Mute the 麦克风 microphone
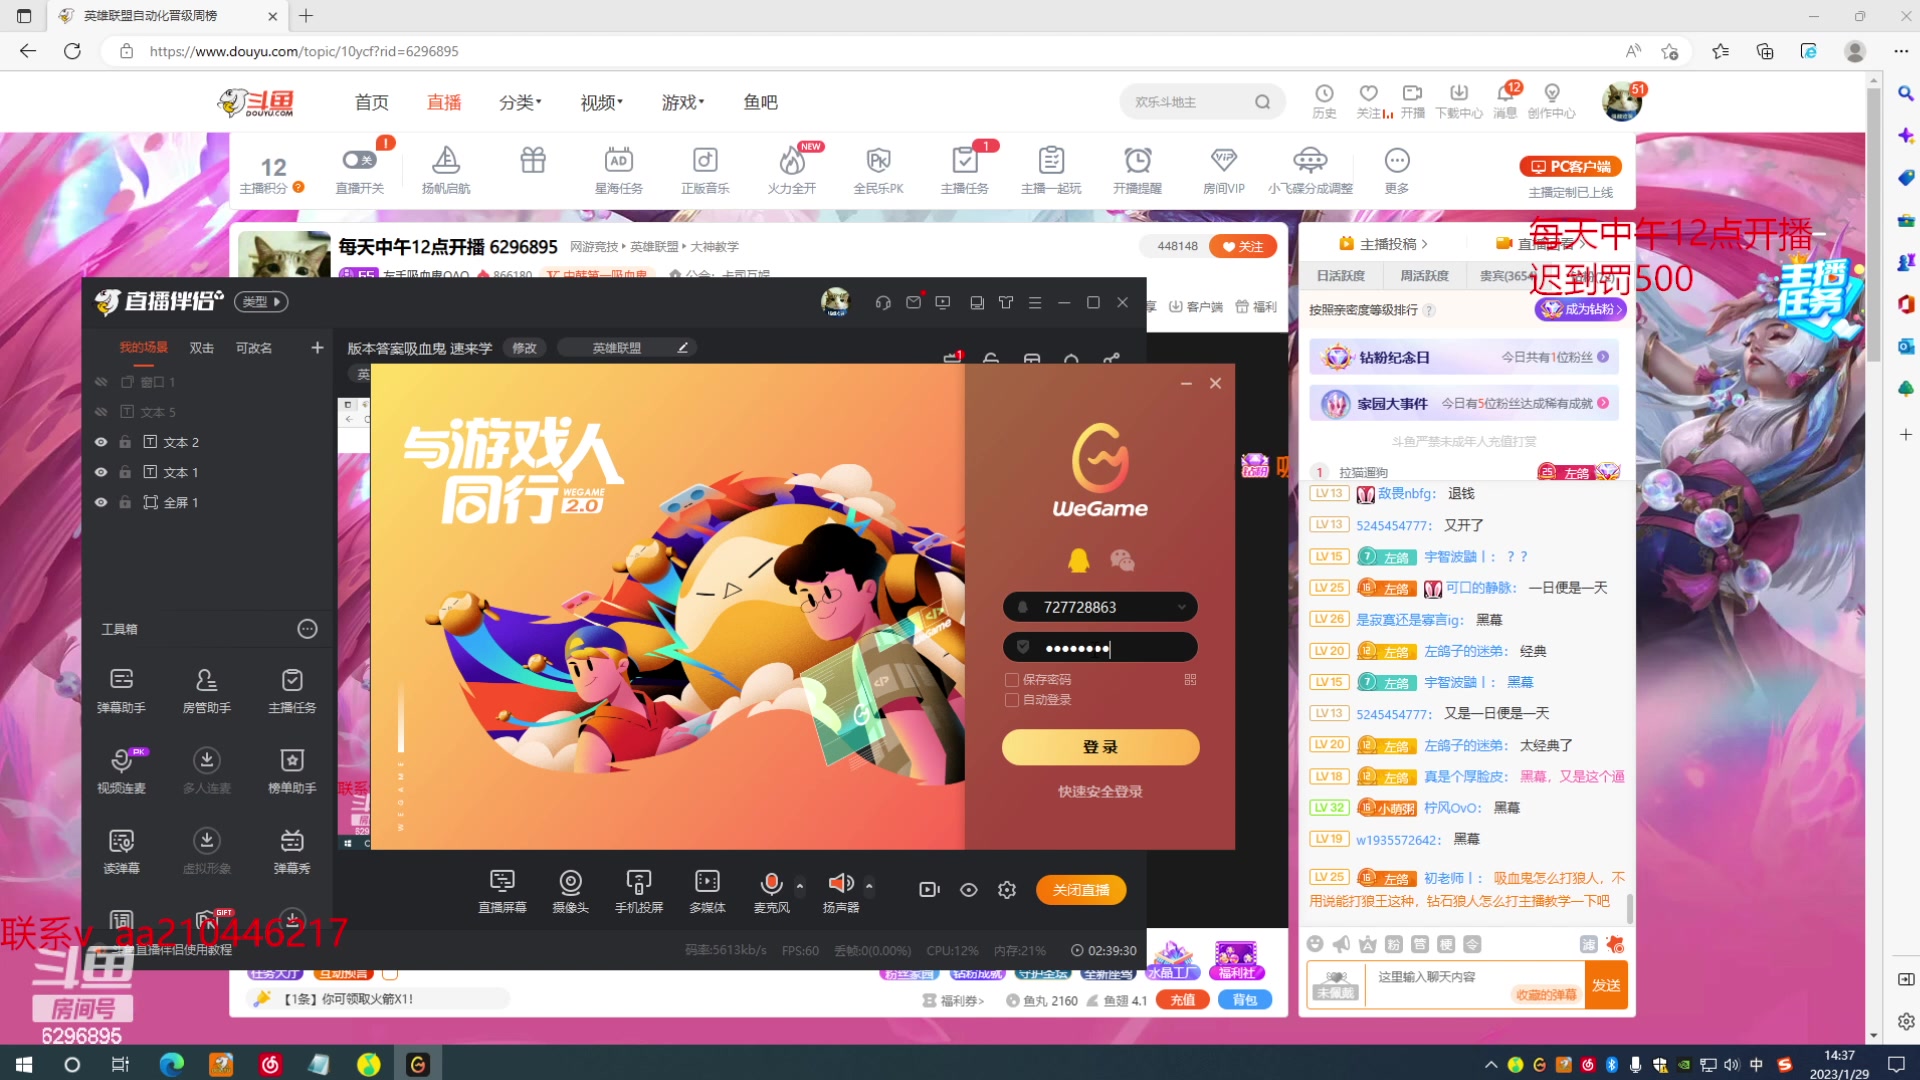This screenshot has width=1920, height=1080. pyautogui.click(x=771, y=883)
